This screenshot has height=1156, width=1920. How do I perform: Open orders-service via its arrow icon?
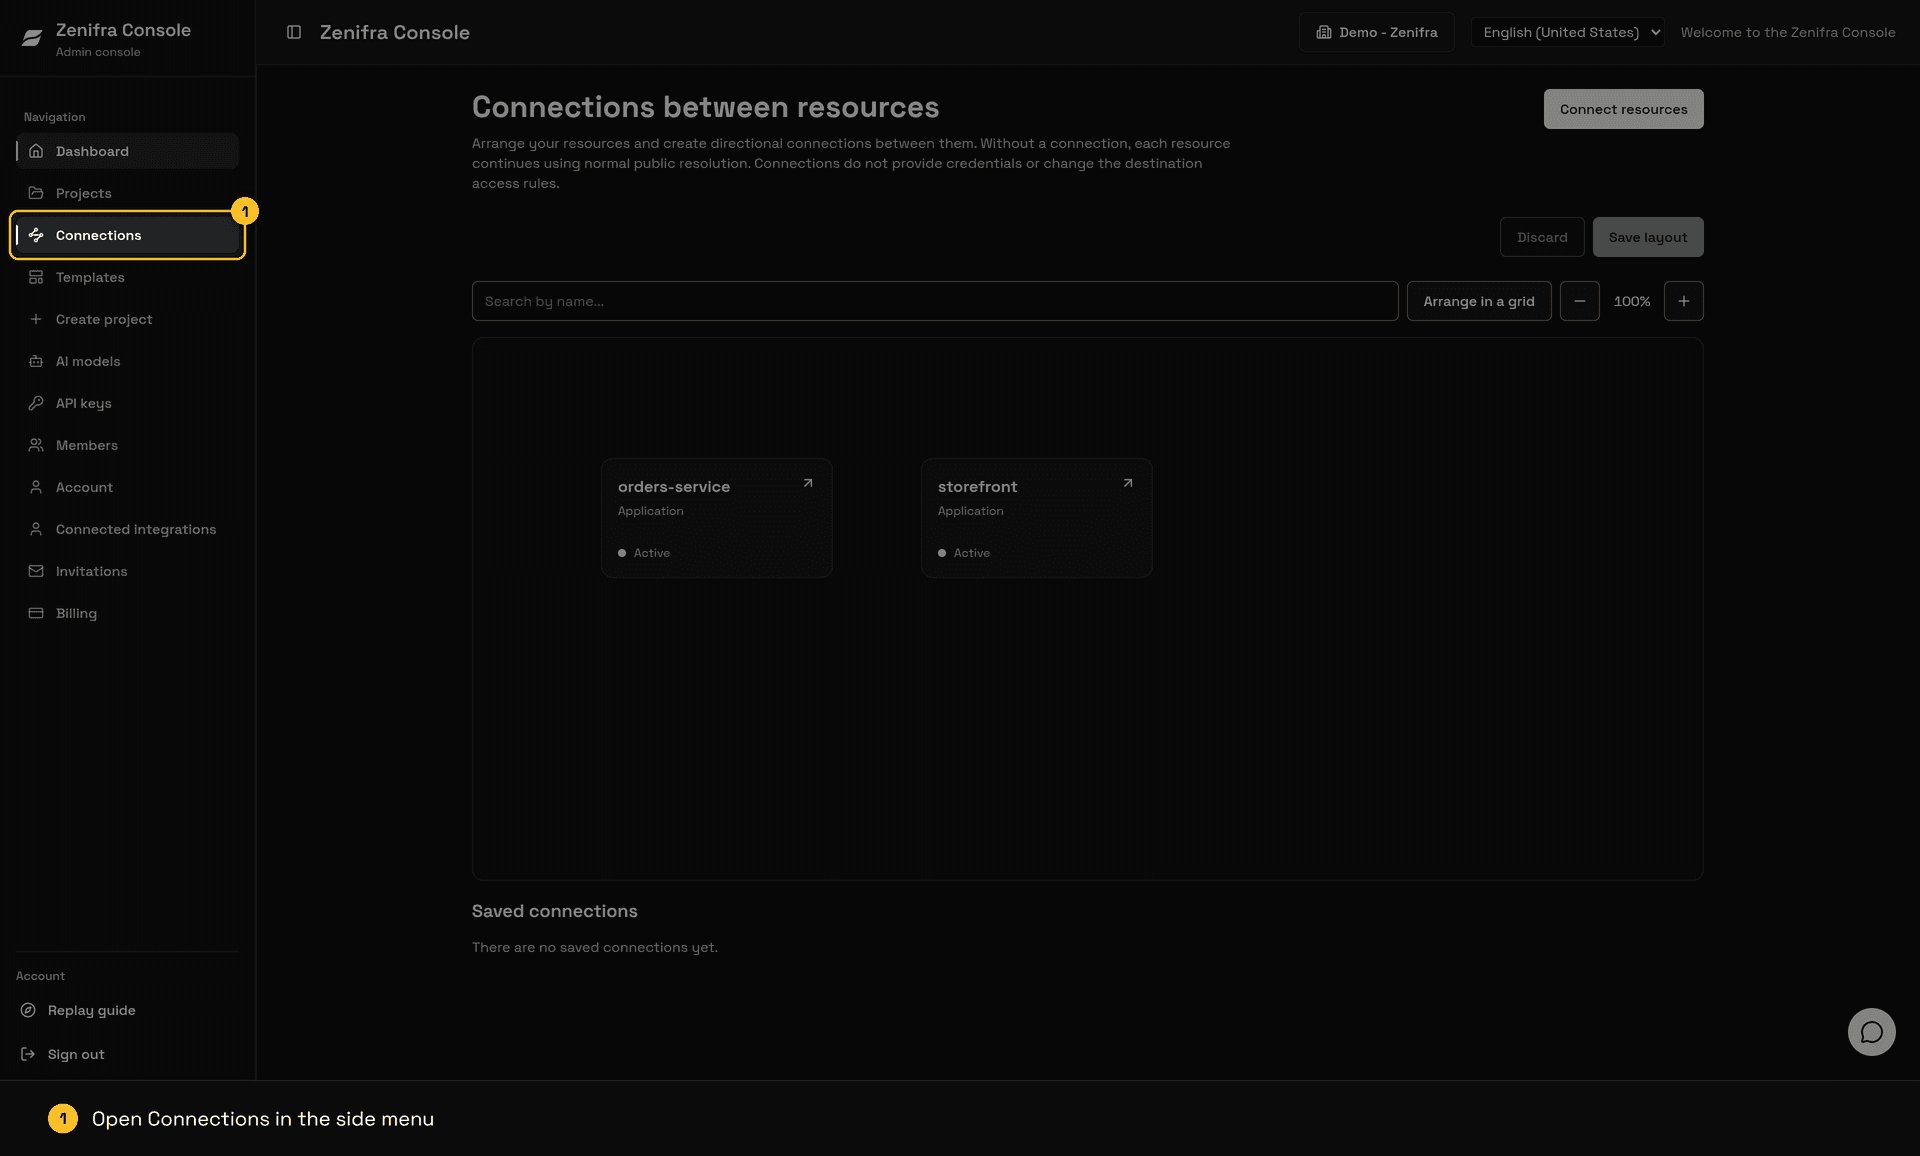[x=808, y=483]
